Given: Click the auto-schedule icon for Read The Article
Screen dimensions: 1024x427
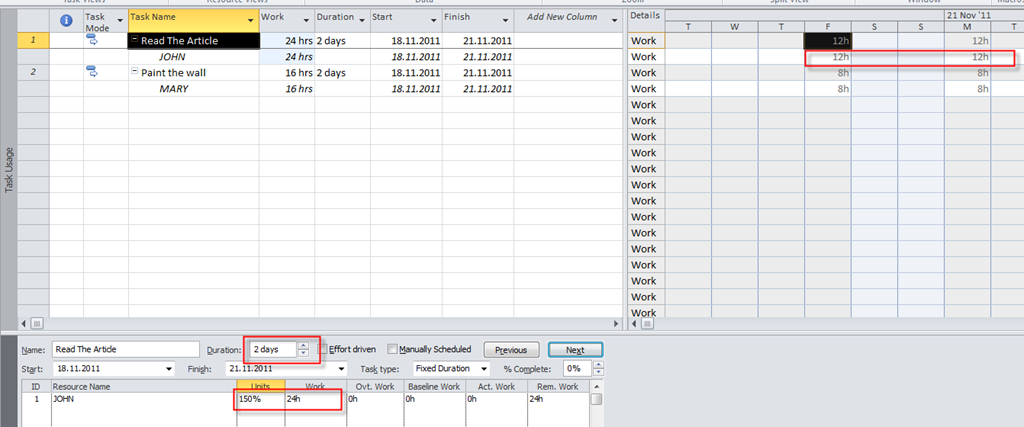Looking at the screenshot, I should [93, 40].
